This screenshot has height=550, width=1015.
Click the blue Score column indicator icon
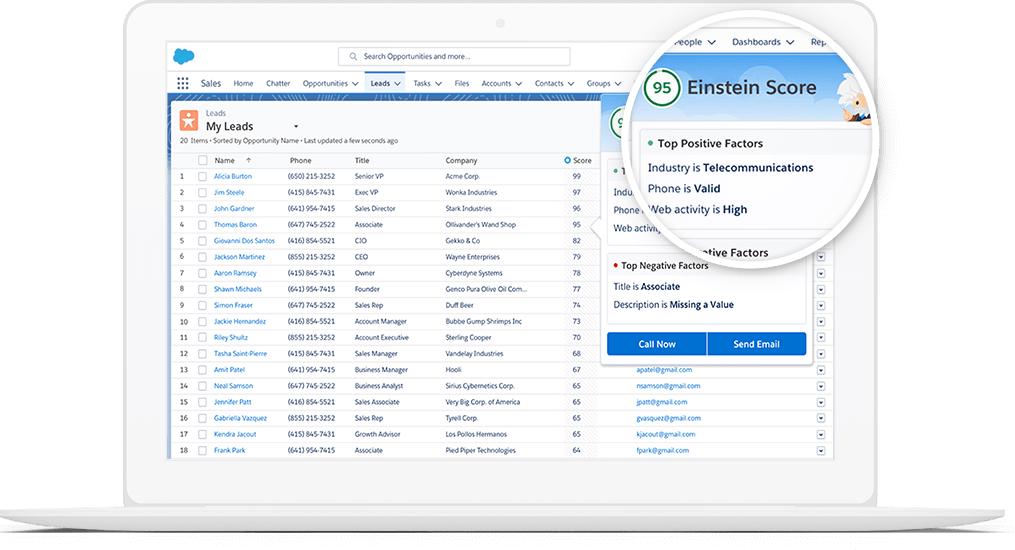click(568, 160)
